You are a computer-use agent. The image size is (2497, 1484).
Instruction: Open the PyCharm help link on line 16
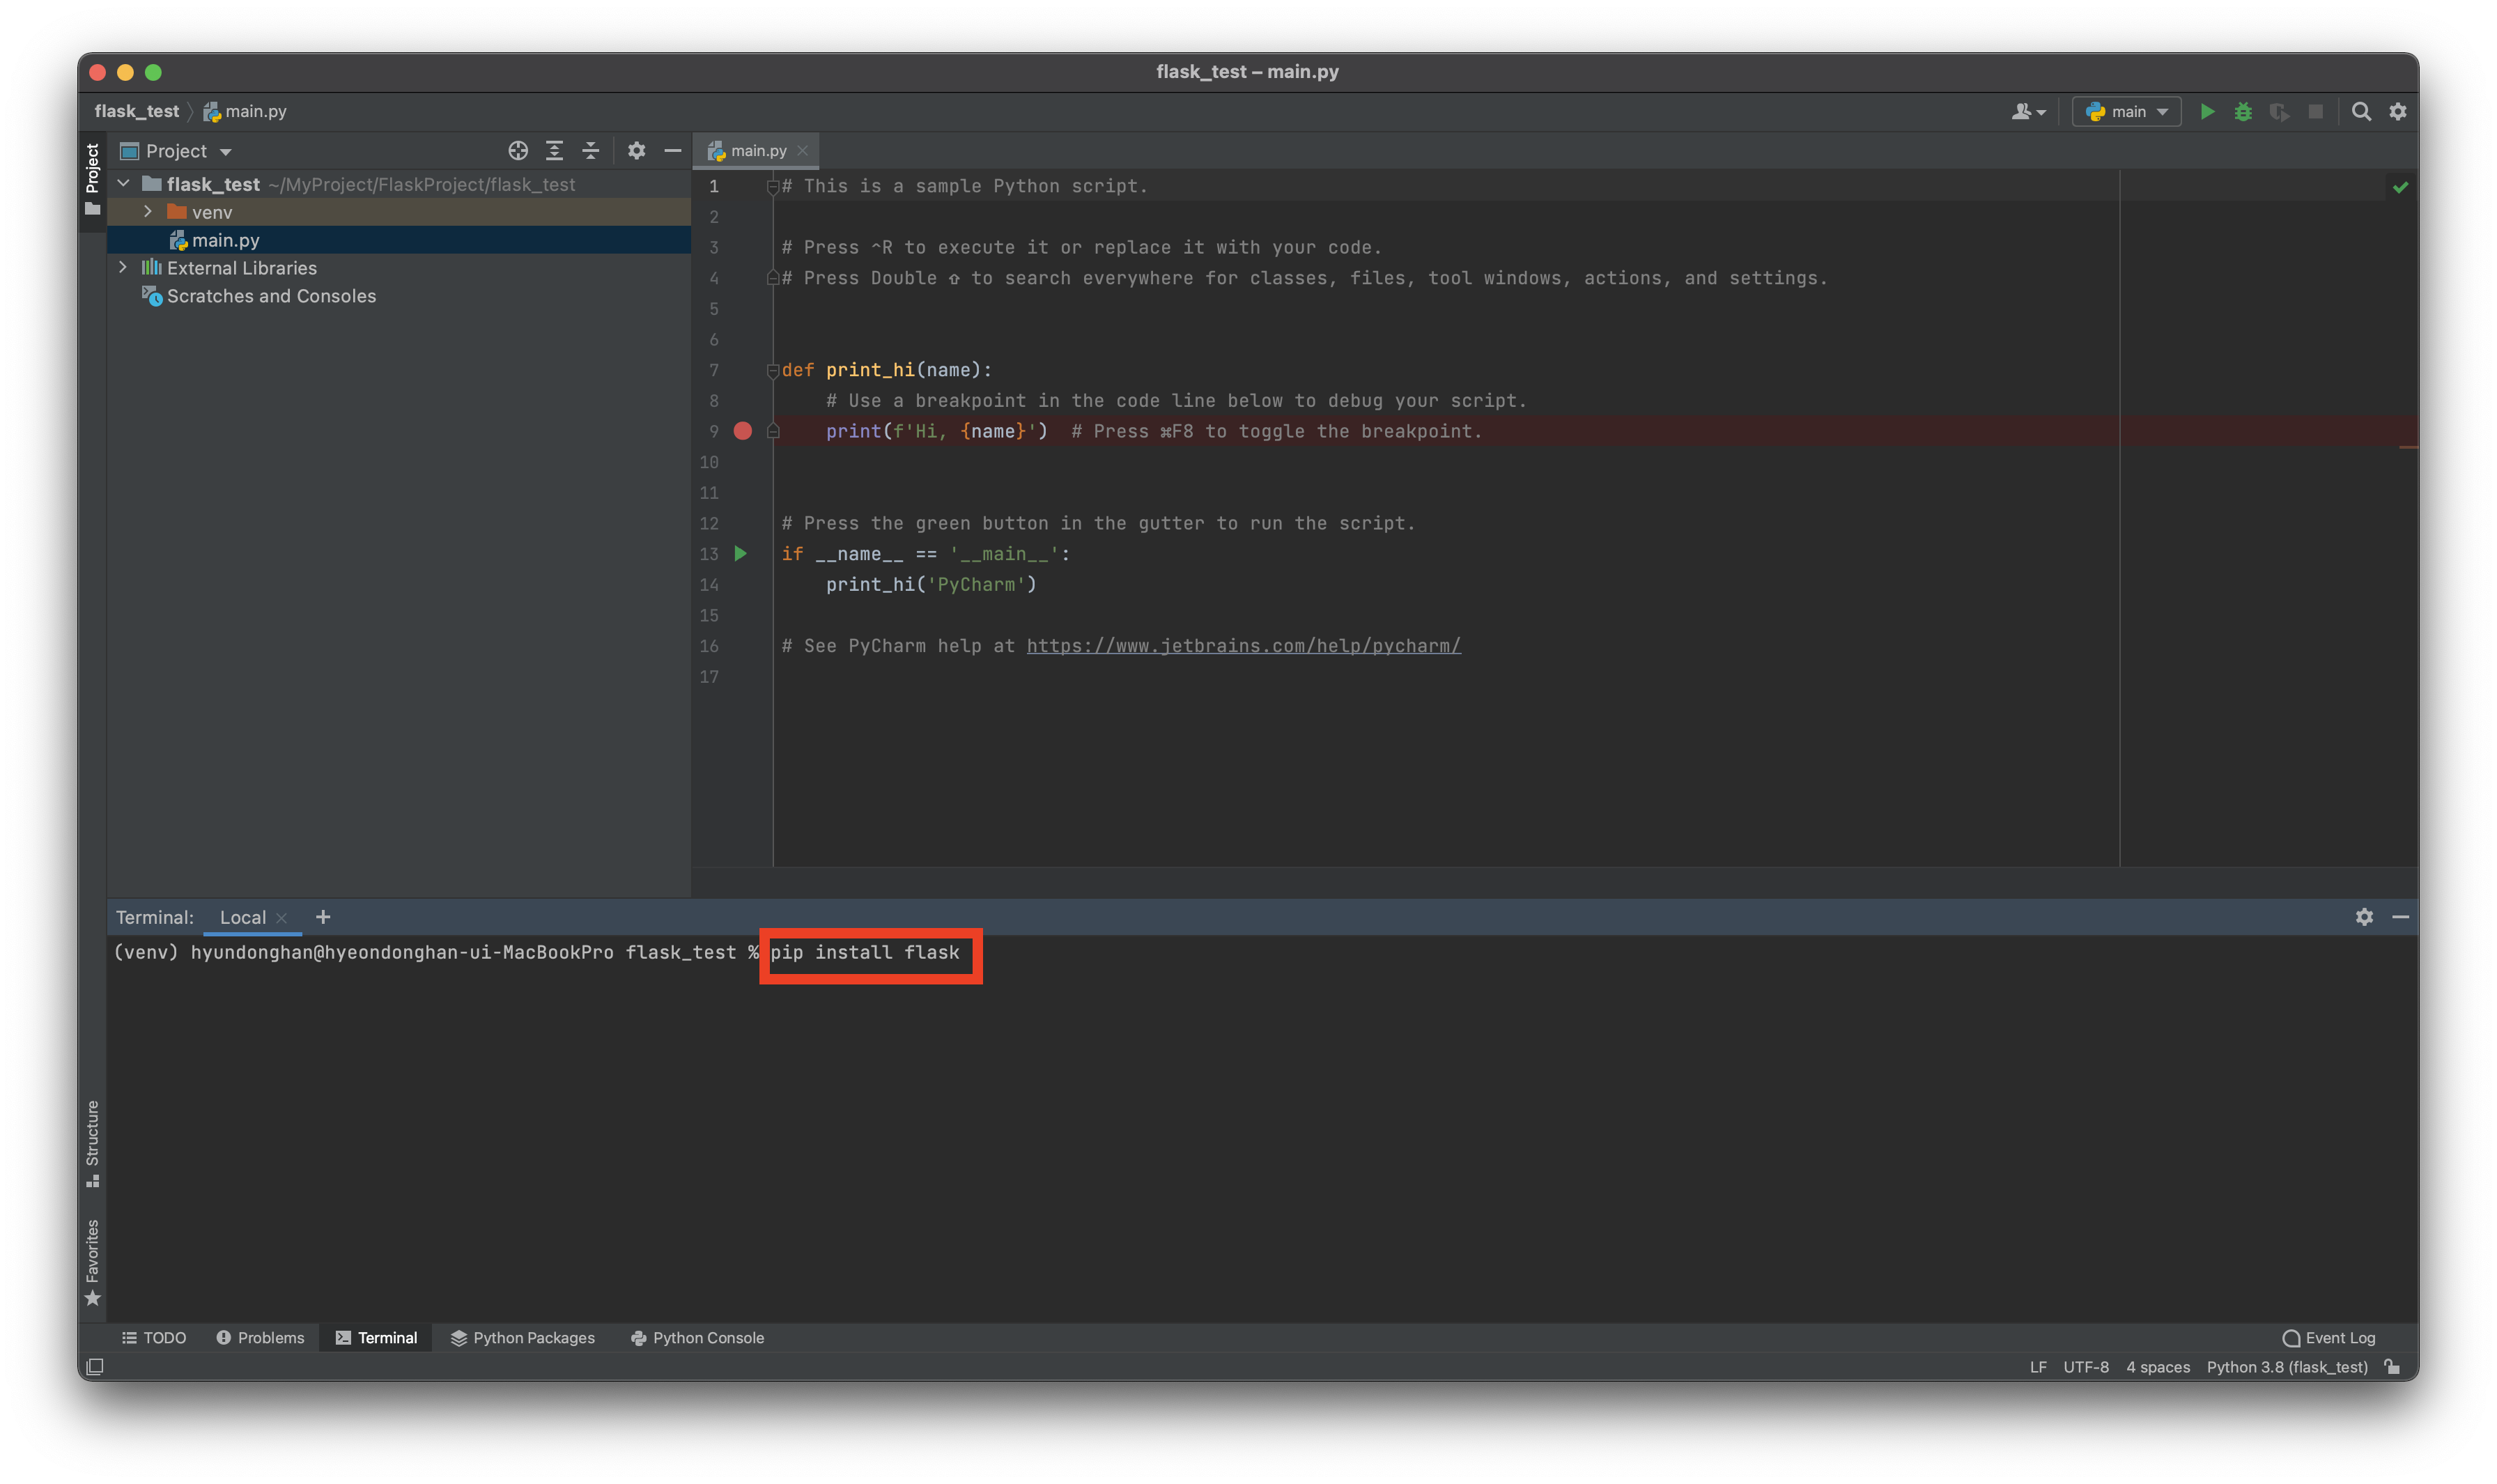1243,645
